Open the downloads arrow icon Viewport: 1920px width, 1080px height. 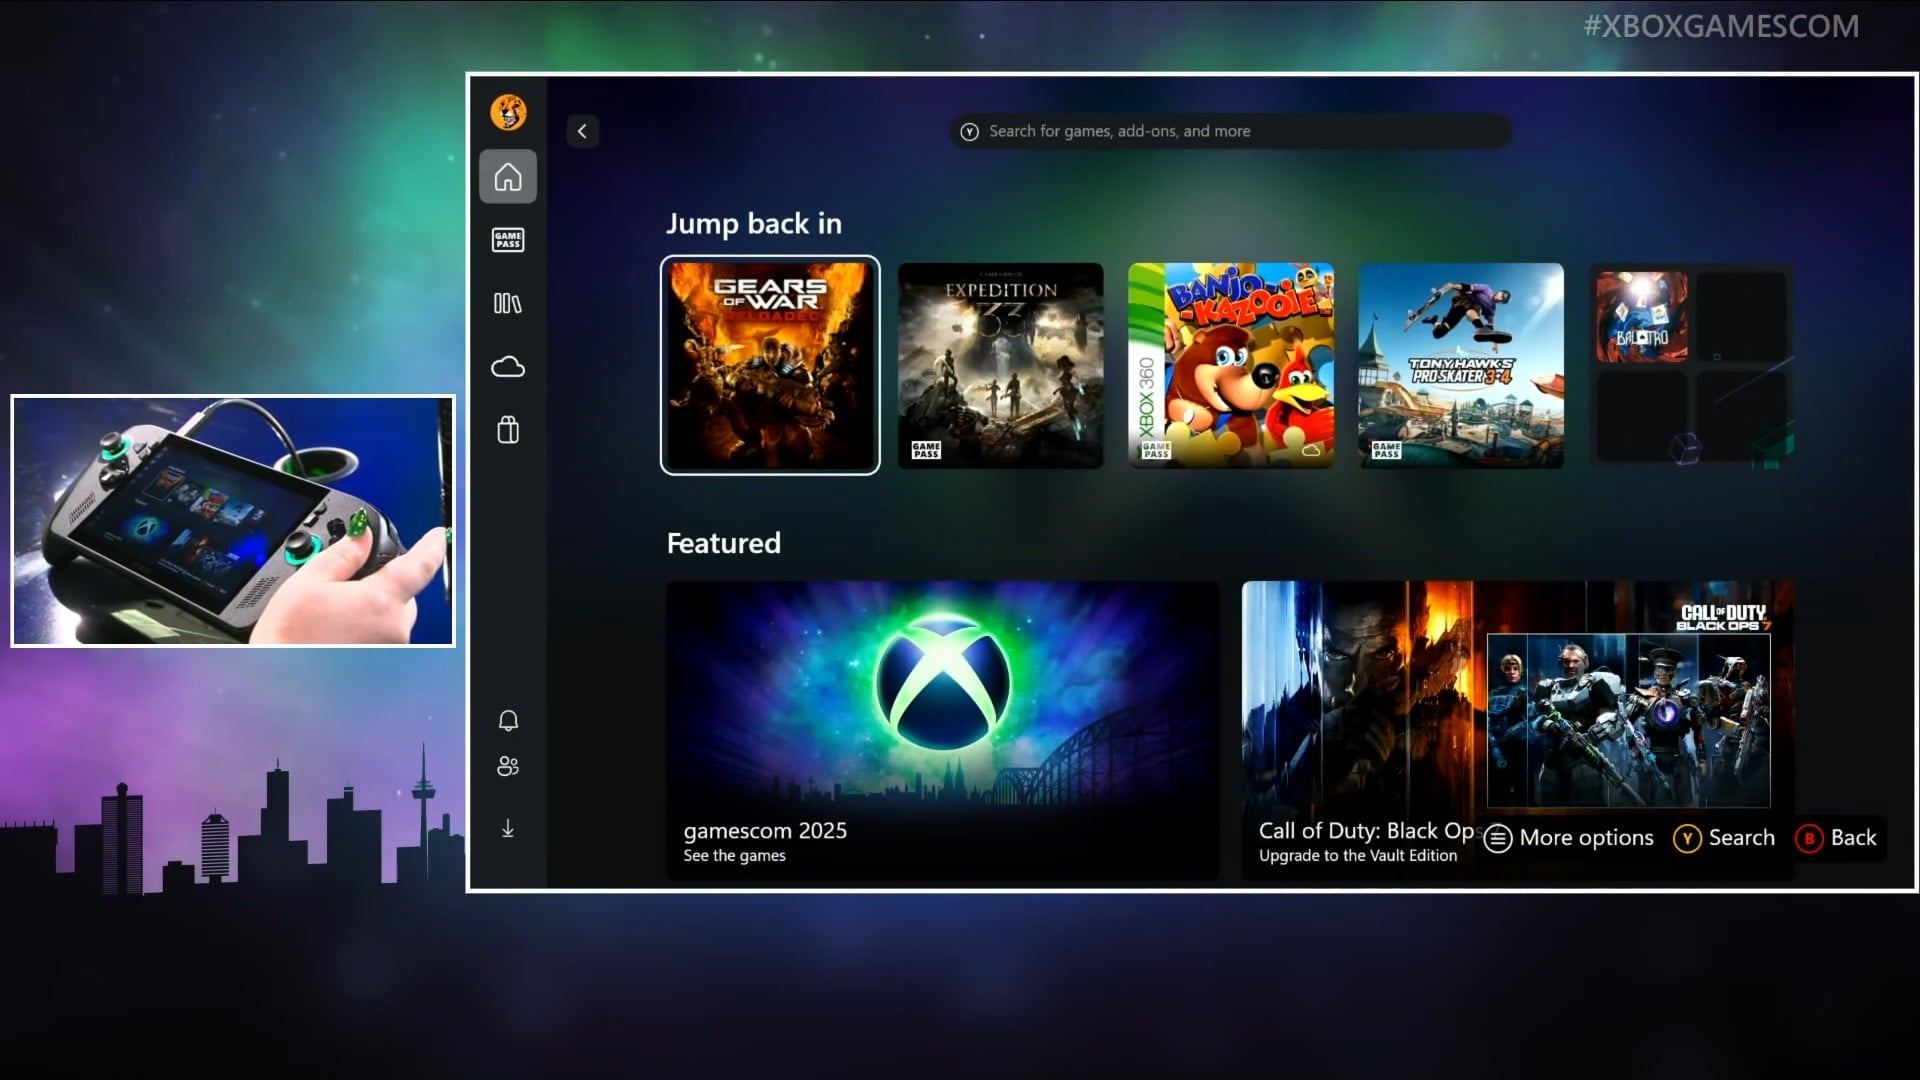click(508, 829)
